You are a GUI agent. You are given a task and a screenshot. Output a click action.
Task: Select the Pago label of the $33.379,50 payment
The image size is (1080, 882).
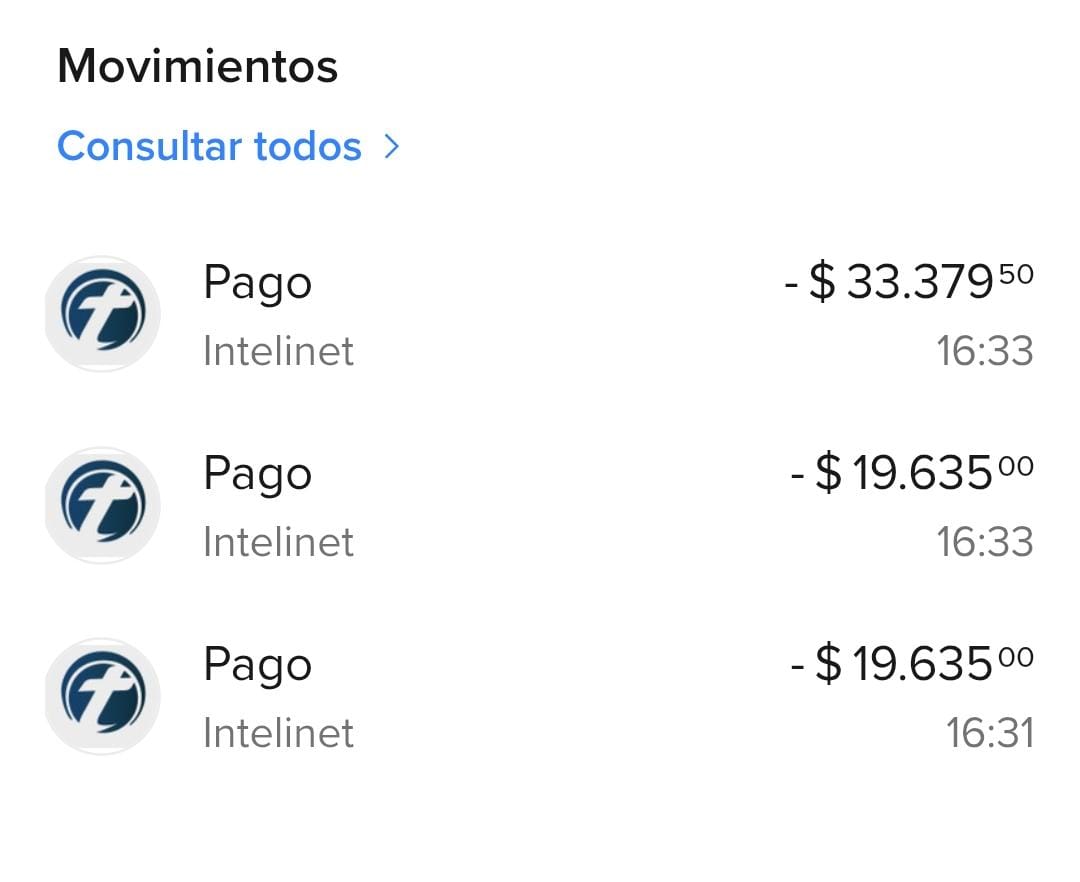257,284
